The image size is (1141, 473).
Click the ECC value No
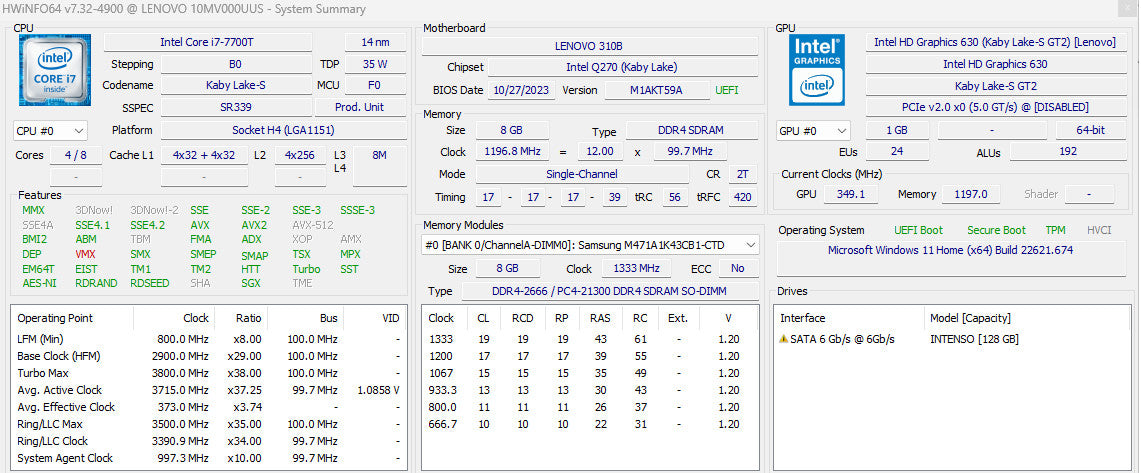(x=738, y=269)
